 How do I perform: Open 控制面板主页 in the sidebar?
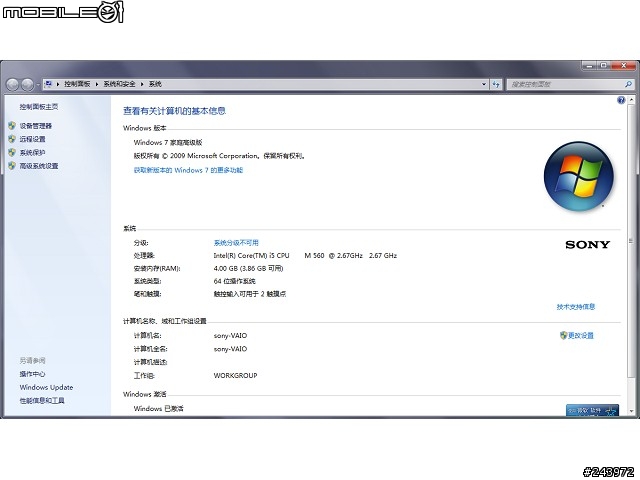point(39,107)
